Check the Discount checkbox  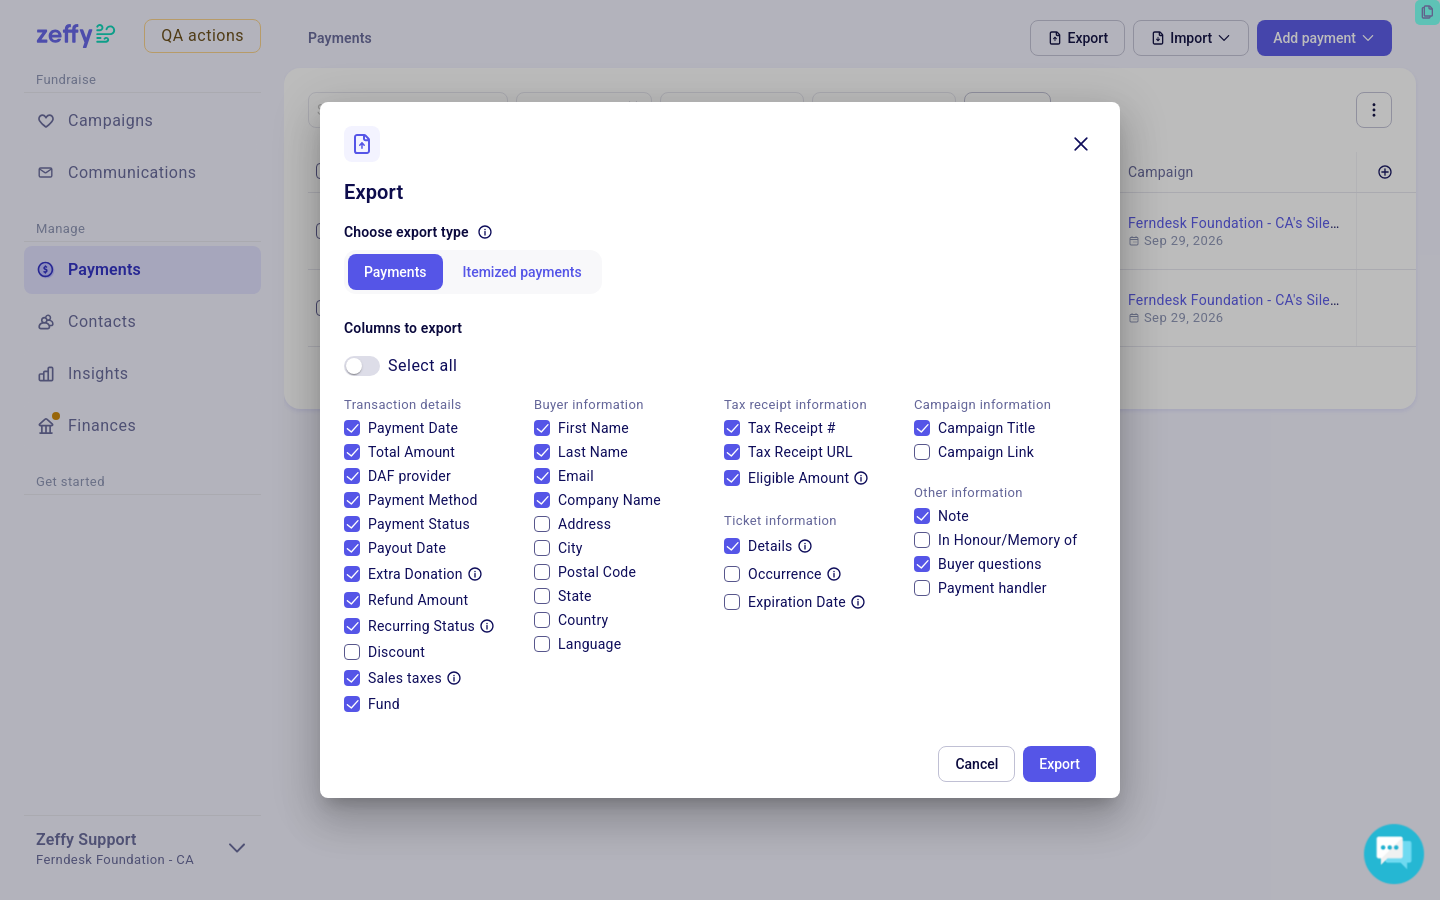(352, 652)
